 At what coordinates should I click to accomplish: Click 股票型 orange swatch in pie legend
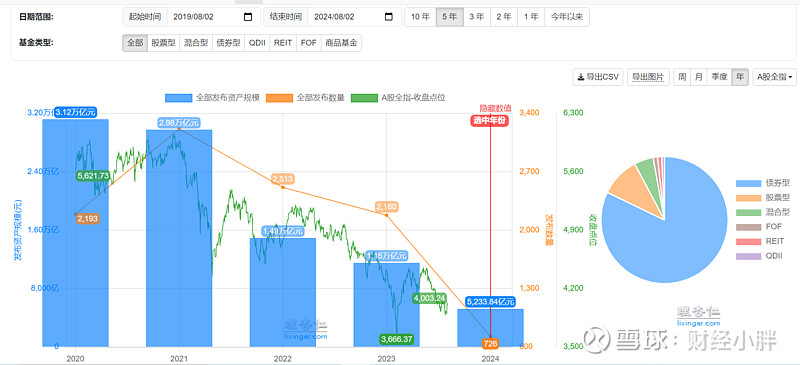(x=746, y=198)
